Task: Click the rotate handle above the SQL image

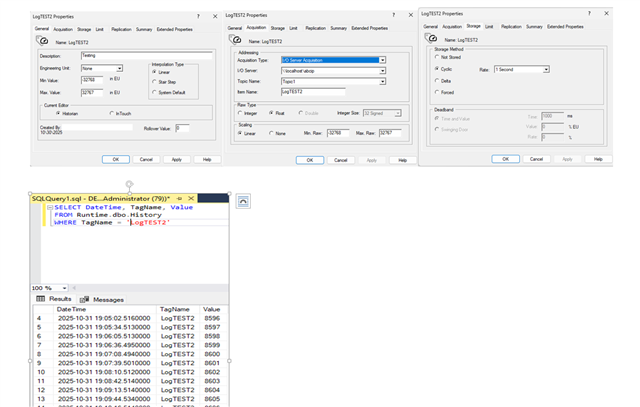Action: point(129,184)
